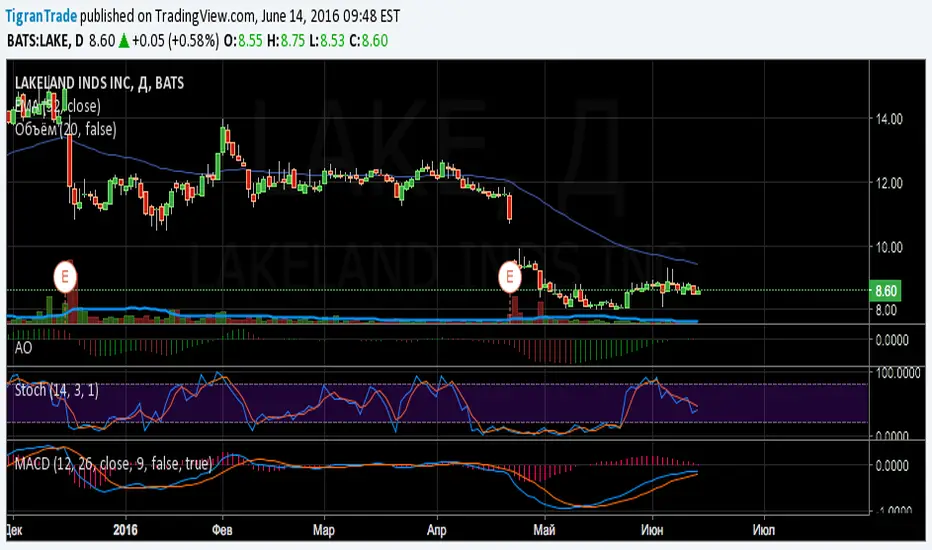Click the late-April earnings E marker

click(509, 276)
